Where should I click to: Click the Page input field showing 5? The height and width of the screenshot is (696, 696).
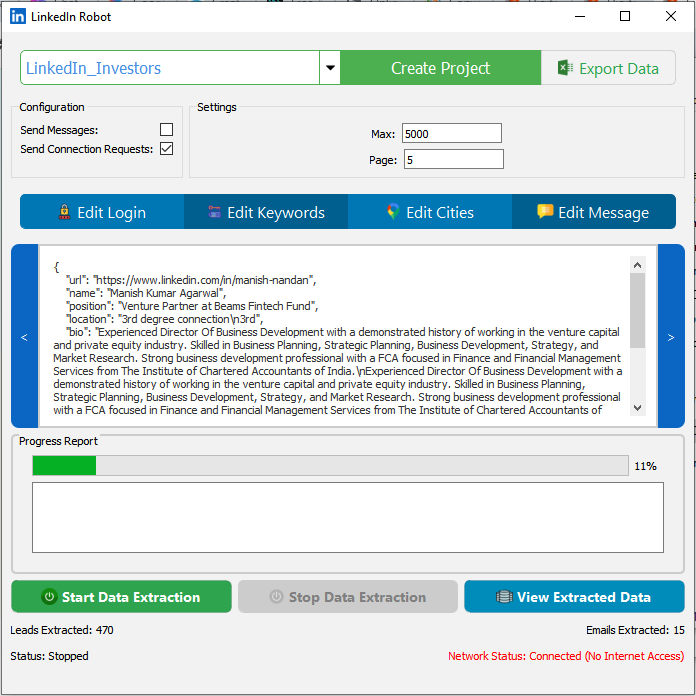tap(454, 159)
